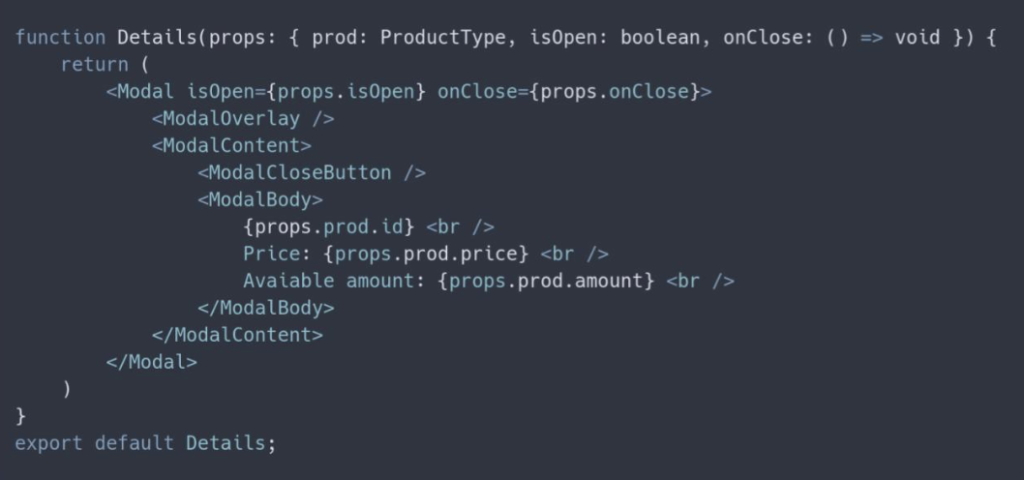The image size is (1024, 480).
Task: Click the misspelled word 'Avaiable'
Action: (x=288, y=281)
